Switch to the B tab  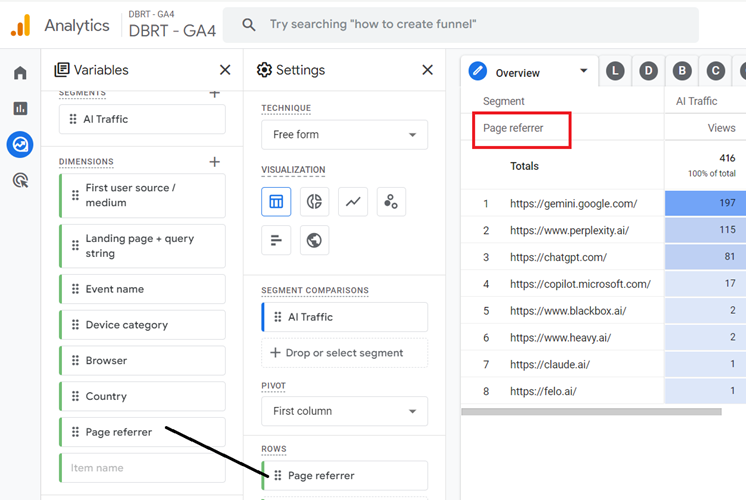[x=682, y=71]
